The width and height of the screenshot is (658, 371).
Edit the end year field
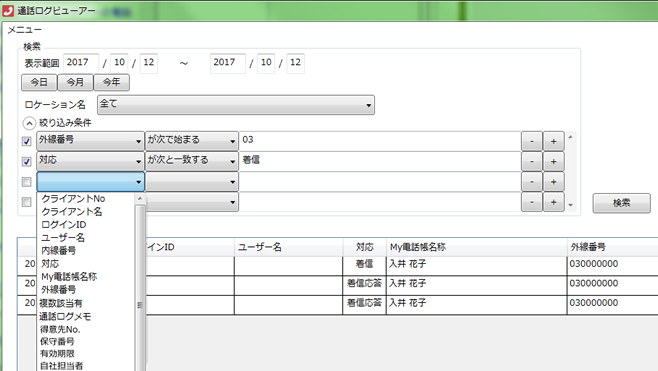228,63
